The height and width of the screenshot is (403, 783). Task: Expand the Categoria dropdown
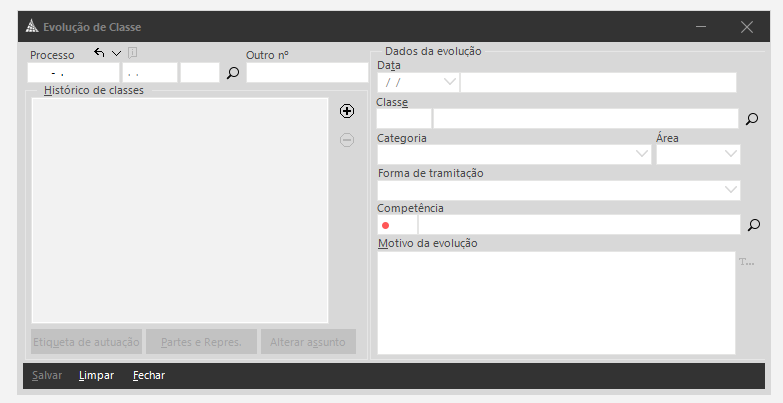pyautogui.click(x=642, y=155)
